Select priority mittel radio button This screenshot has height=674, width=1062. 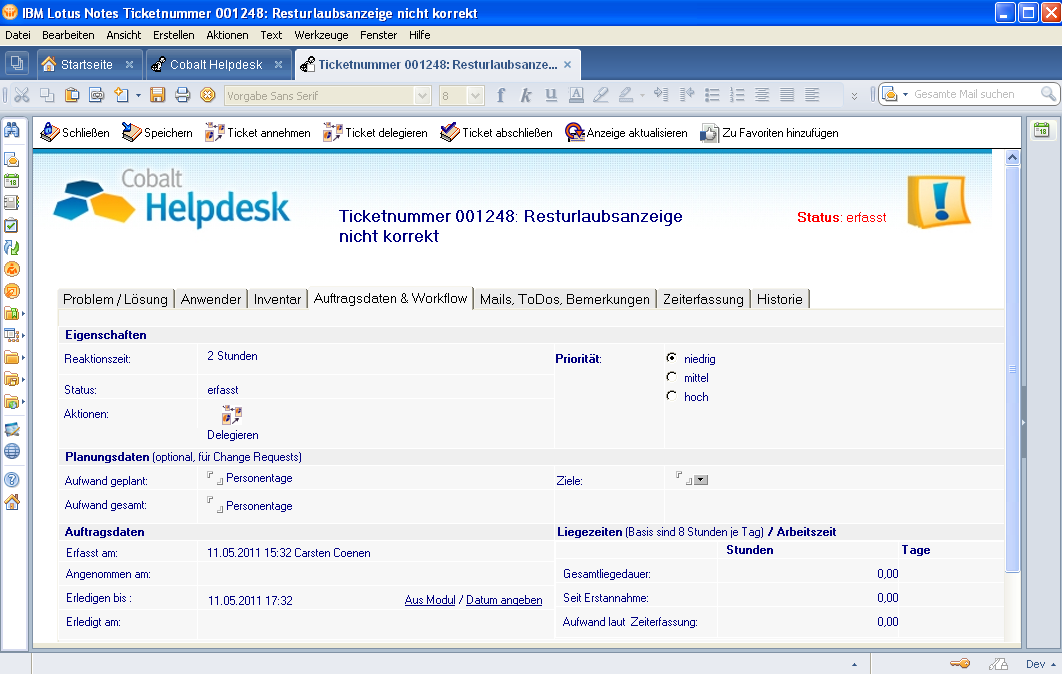[x=671, y=376]
